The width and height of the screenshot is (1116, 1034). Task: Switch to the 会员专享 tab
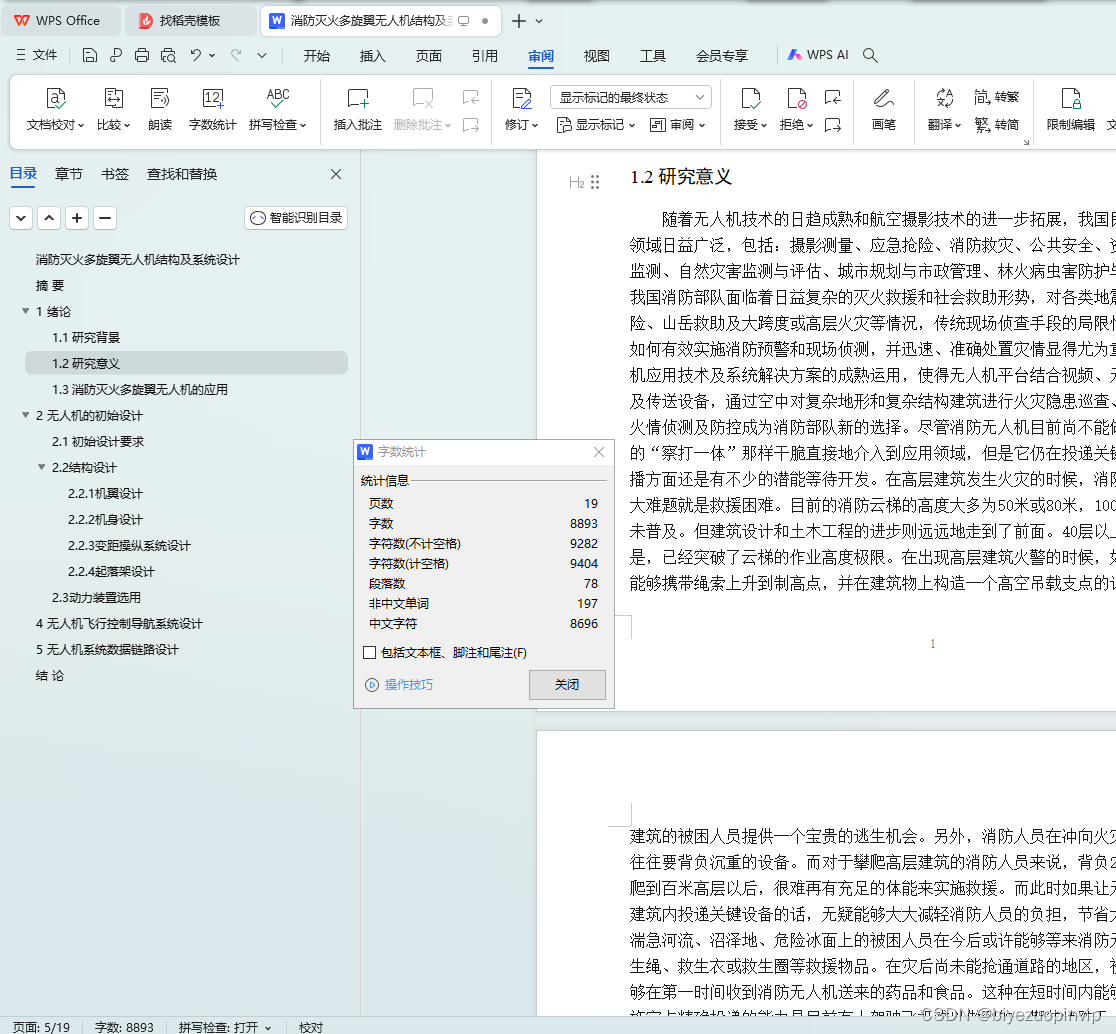pos(722,56)
